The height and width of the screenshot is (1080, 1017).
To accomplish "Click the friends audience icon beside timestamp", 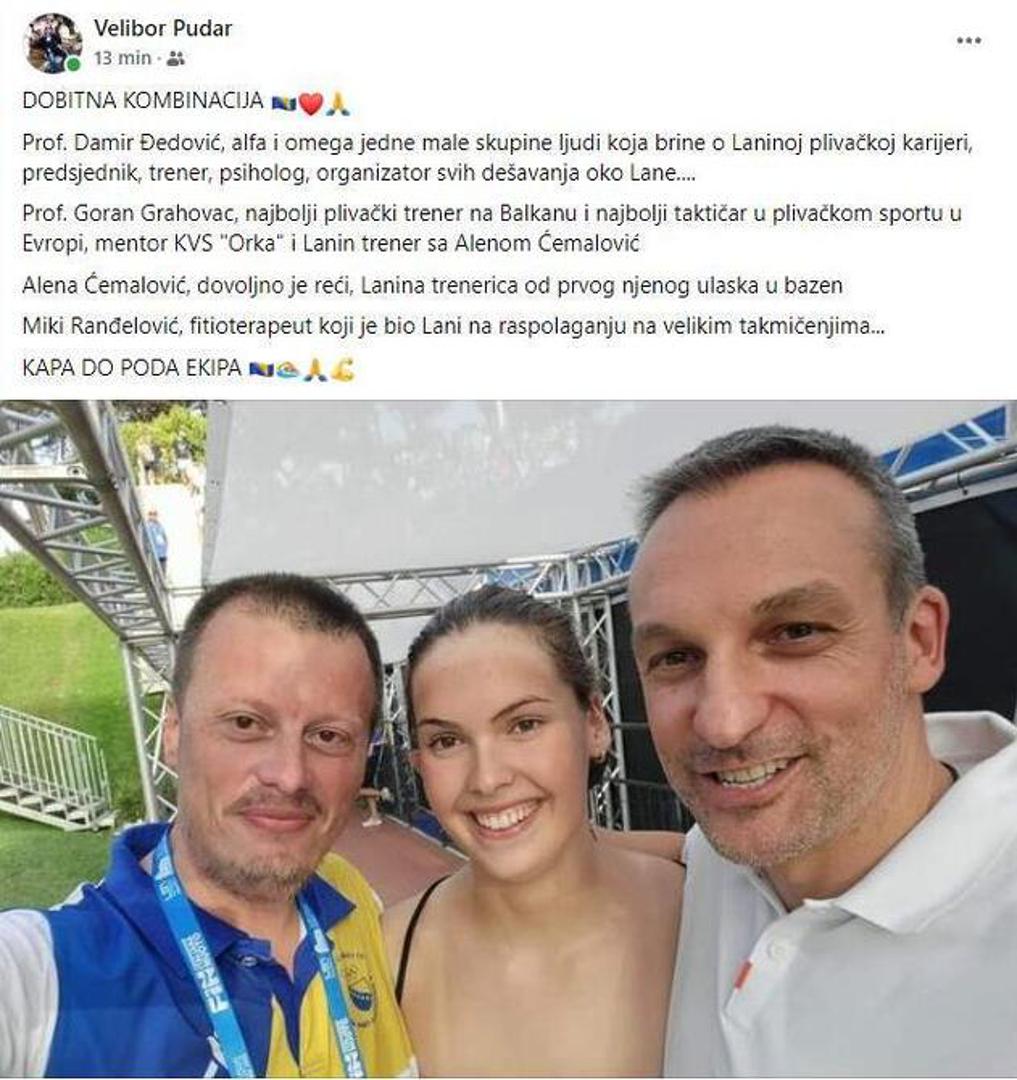I will (x=176, y=59).
